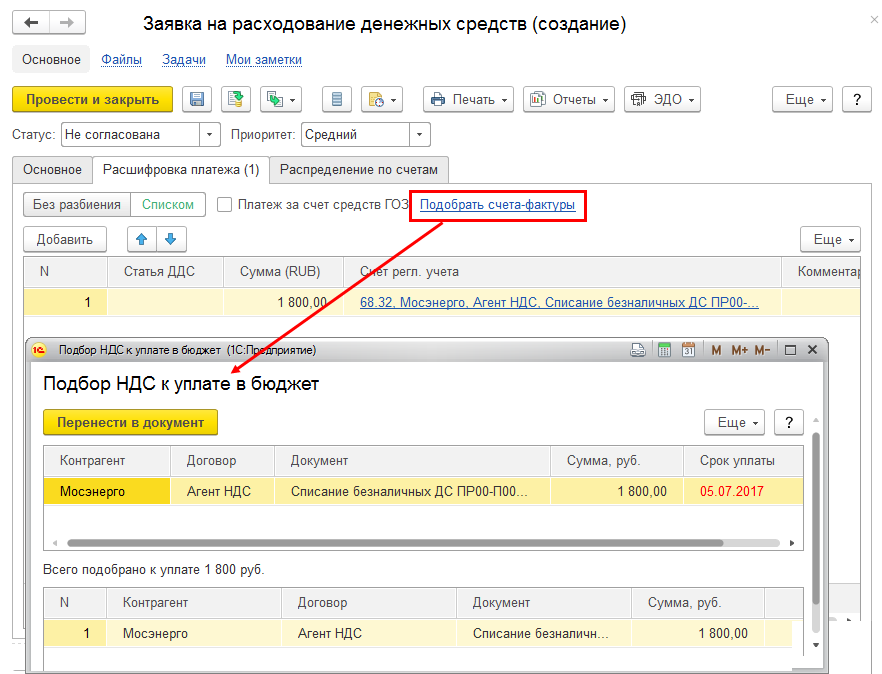Toggle Платеж за счет средств ГОЗ checkbox
This screenshot has height=674, width=882.
[224, 205]
